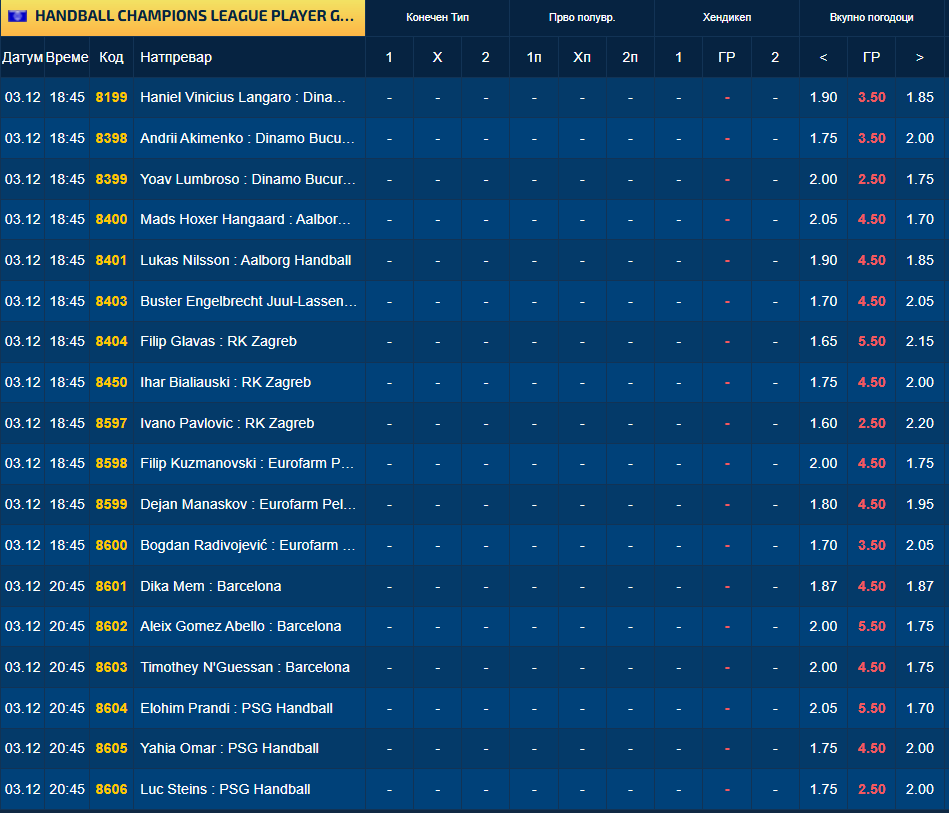Choose over odds 2.20 for Ivano Pavlovic
The image size is (949, 813).
(x=919, y=423)
